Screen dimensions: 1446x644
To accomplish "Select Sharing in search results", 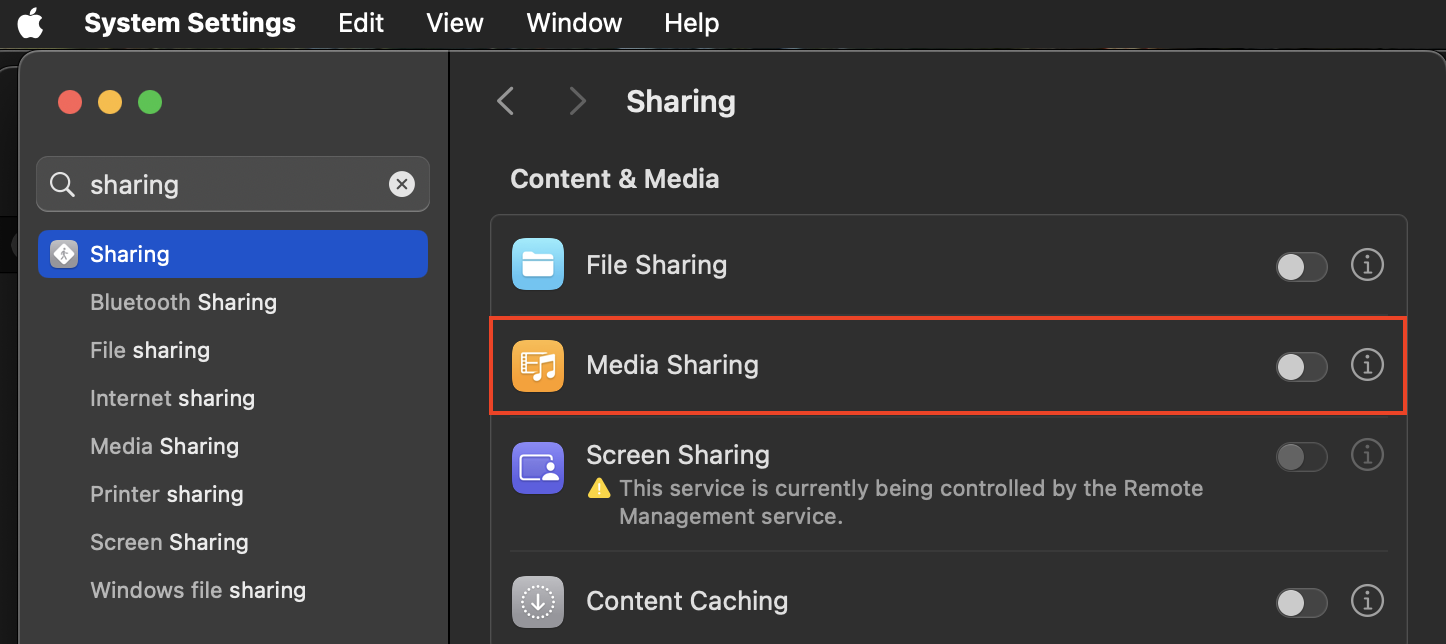I will (x=233, y=254).
